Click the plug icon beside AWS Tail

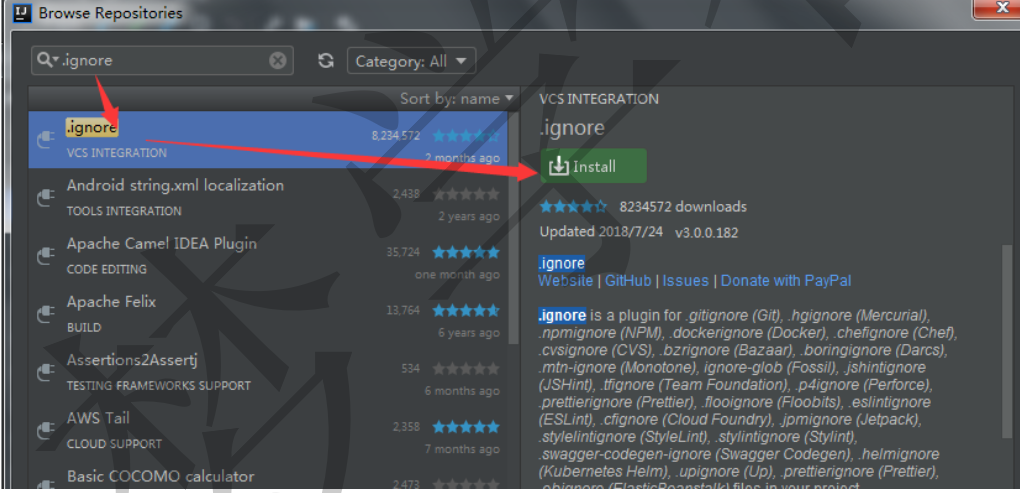45,431
